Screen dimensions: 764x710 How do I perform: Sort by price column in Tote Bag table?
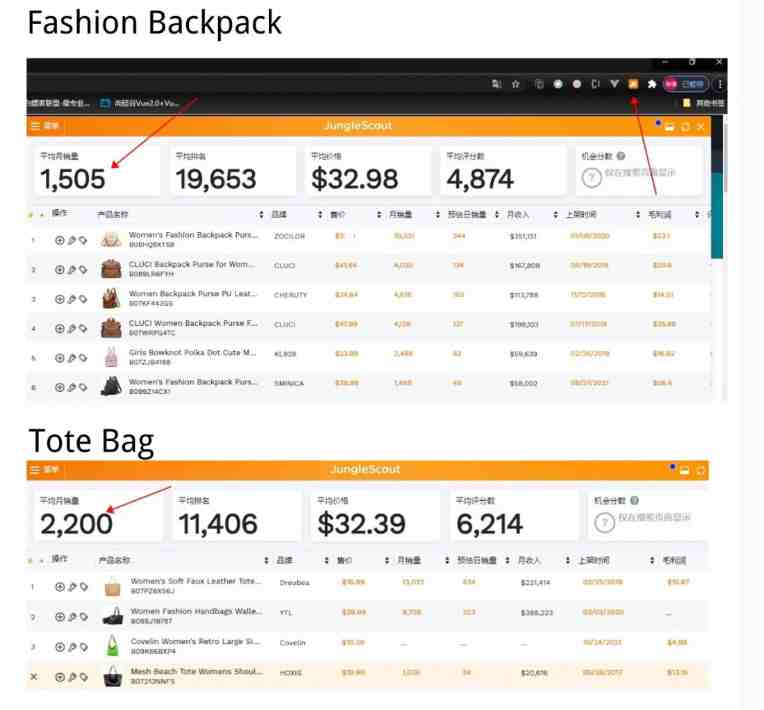coord(386,560)
